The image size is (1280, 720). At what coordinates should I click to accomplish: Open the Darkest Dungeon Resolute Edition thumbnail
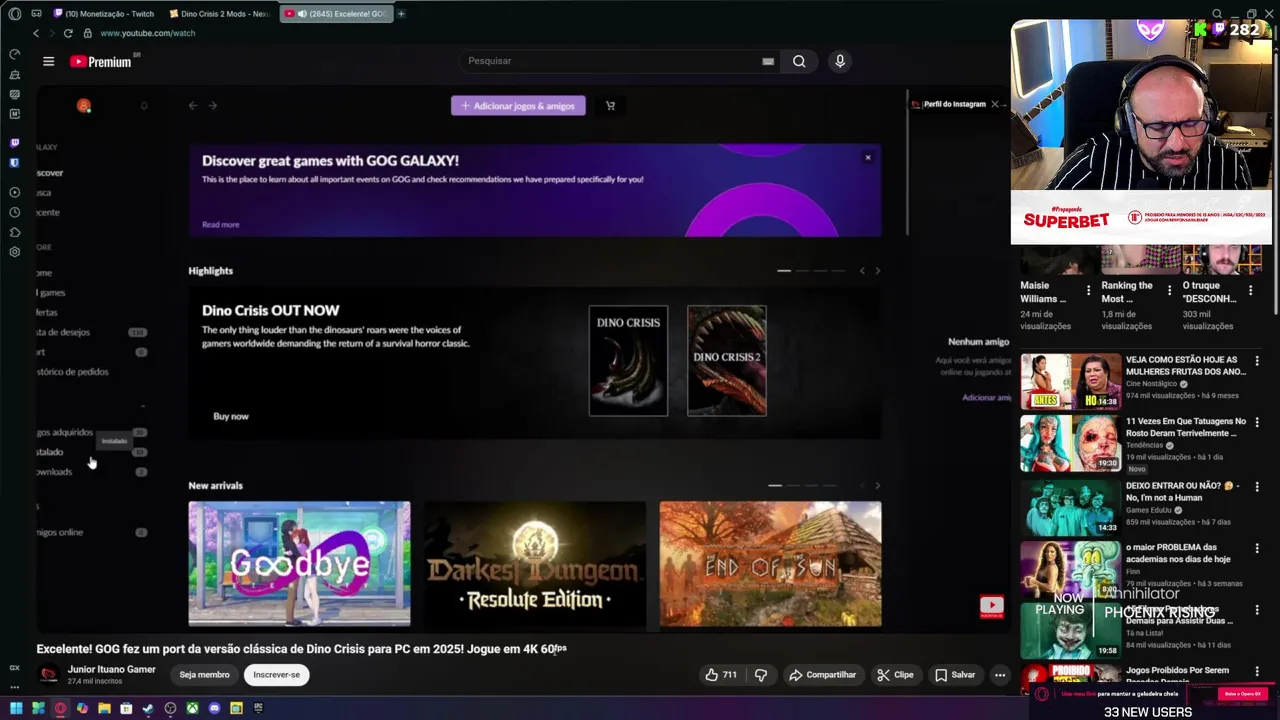pyautogui.click(x=534, y=564)
